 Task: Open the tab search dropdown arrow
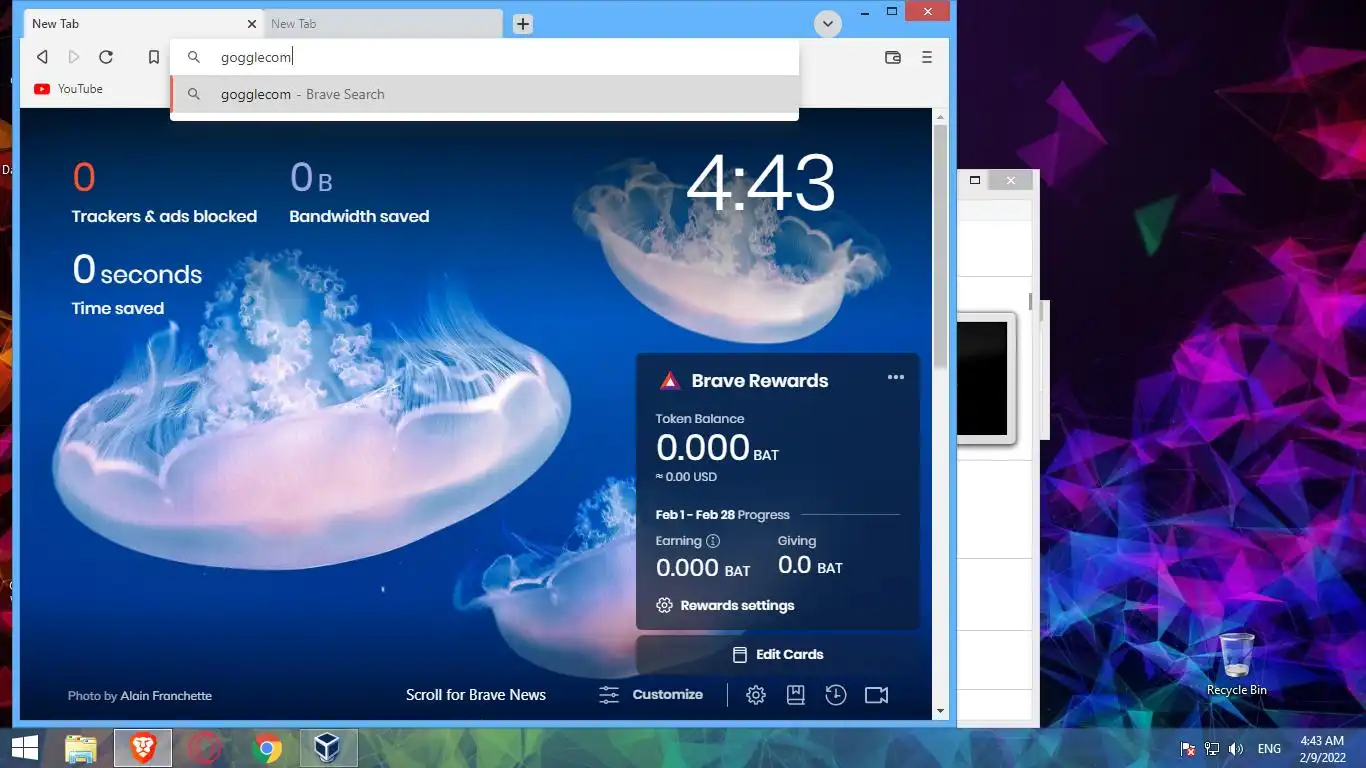pos(827,24)
